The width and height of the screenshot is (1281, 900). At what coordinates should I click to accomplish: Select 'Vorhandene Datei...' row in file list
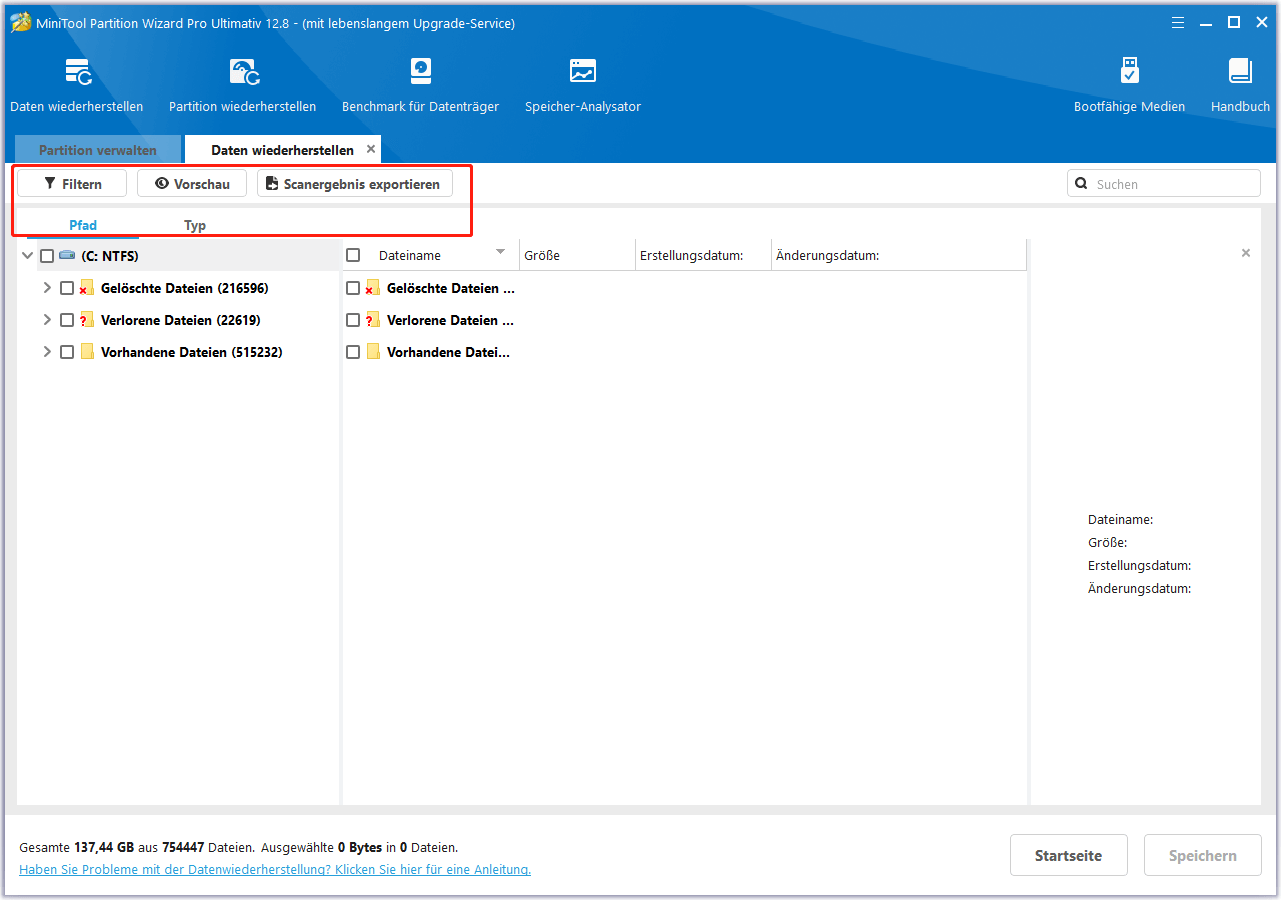(449, 352)
